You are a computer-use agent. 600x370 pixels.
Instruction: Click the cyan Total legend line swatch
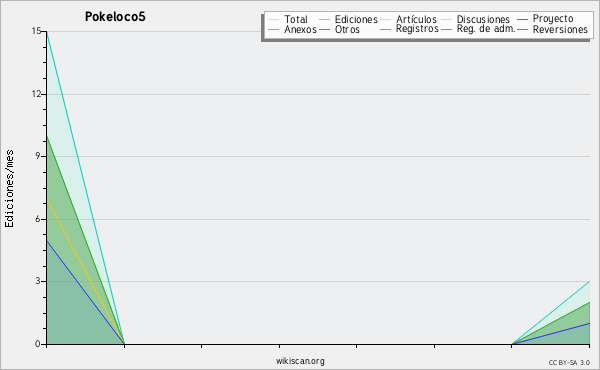click(273, 20)
